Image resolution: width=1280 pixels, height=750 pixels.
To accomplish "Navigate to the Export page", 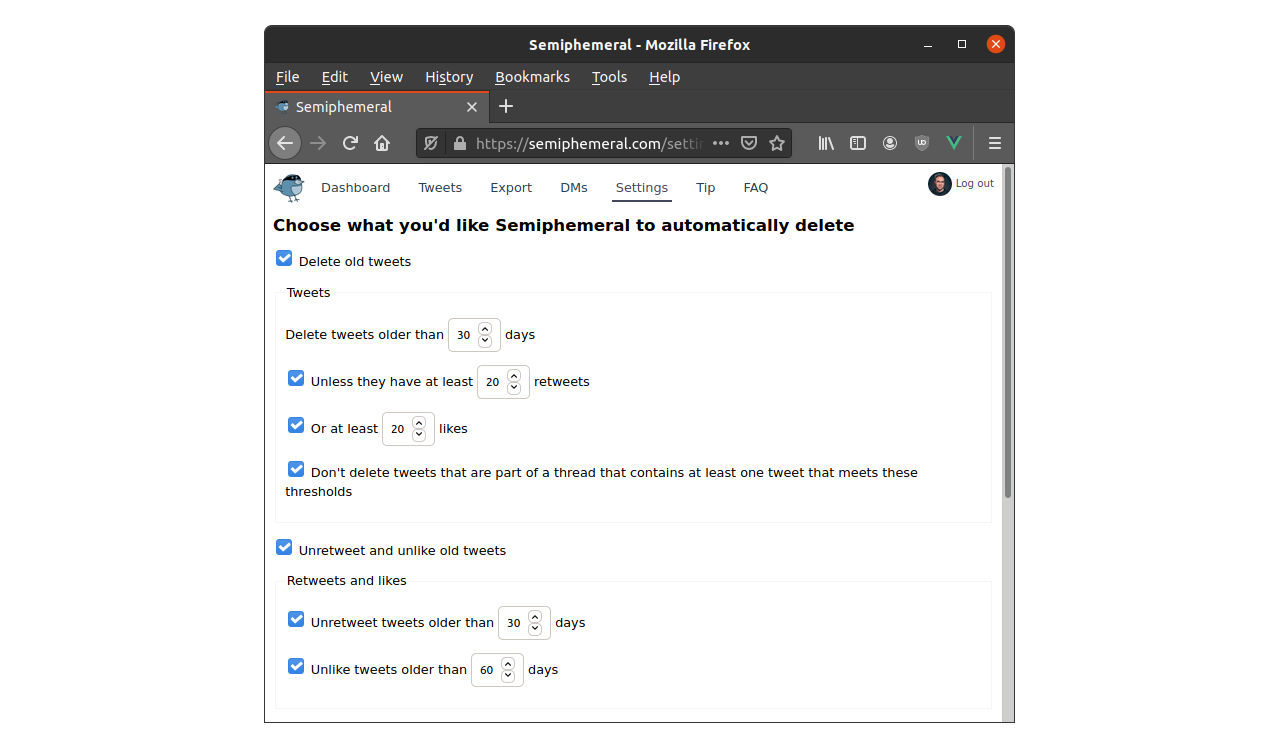I will click(x=511, y=187).
